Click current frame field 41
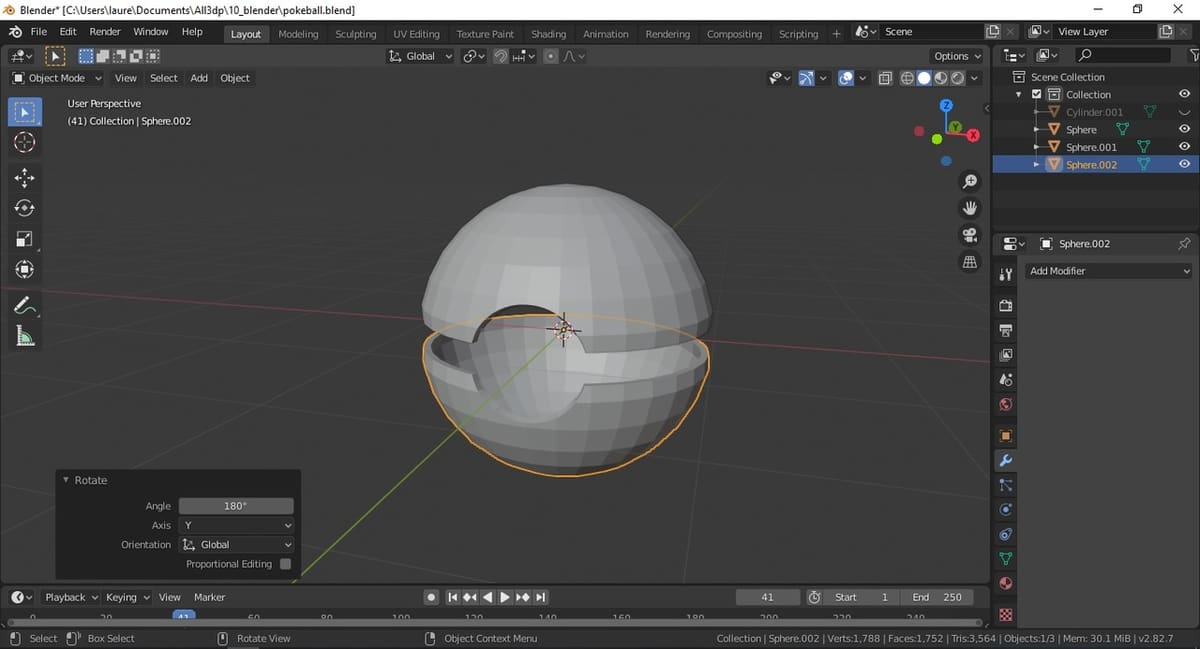This screenshot has height=649, width=1200. pyautogui.click(x=768, y=597)
